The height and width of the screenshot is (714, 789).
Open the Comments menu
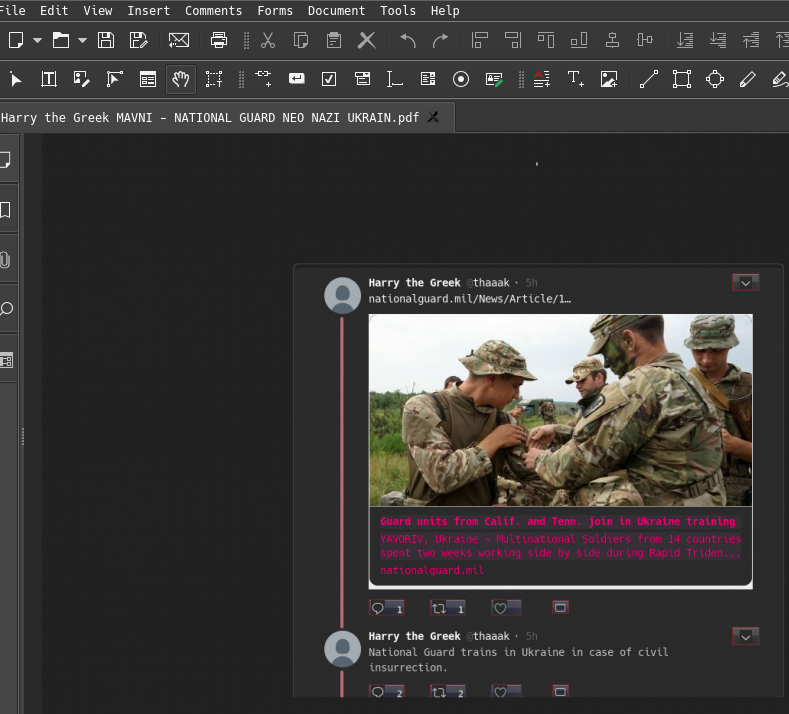coord(213,11)
